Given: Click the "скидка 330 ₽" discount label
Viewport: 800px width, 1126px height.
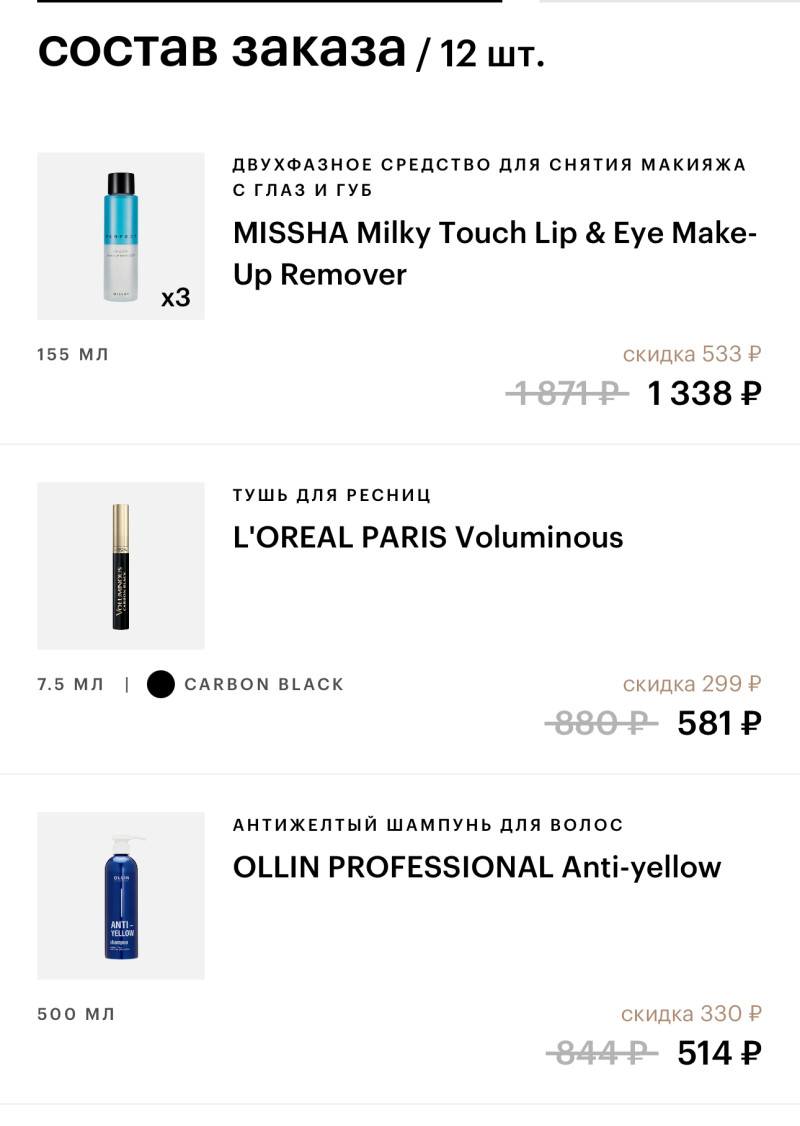Looking at the screenshot, I should [x=691, y=1014].
